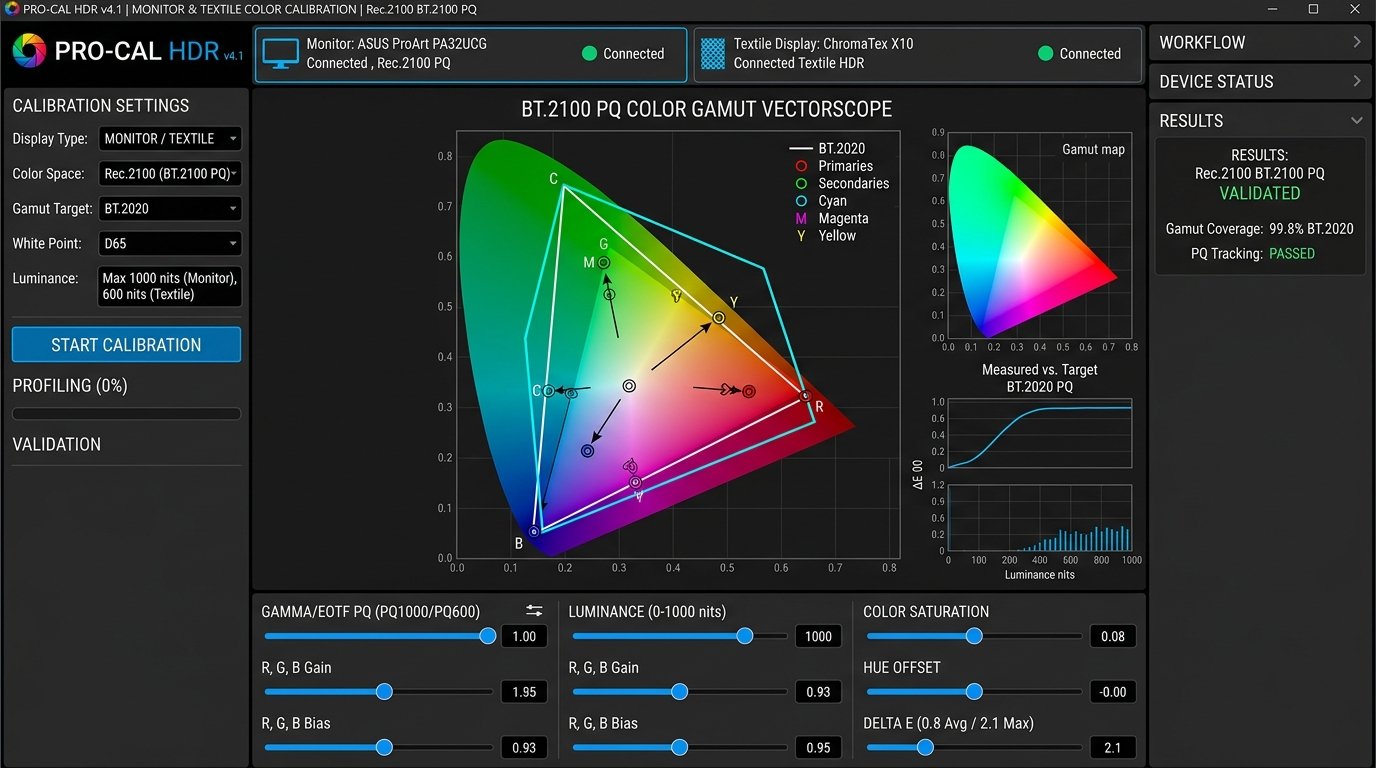
Task: Click the swap icon beside GAMMA/EOTF PQ
Action: [535, 611]
